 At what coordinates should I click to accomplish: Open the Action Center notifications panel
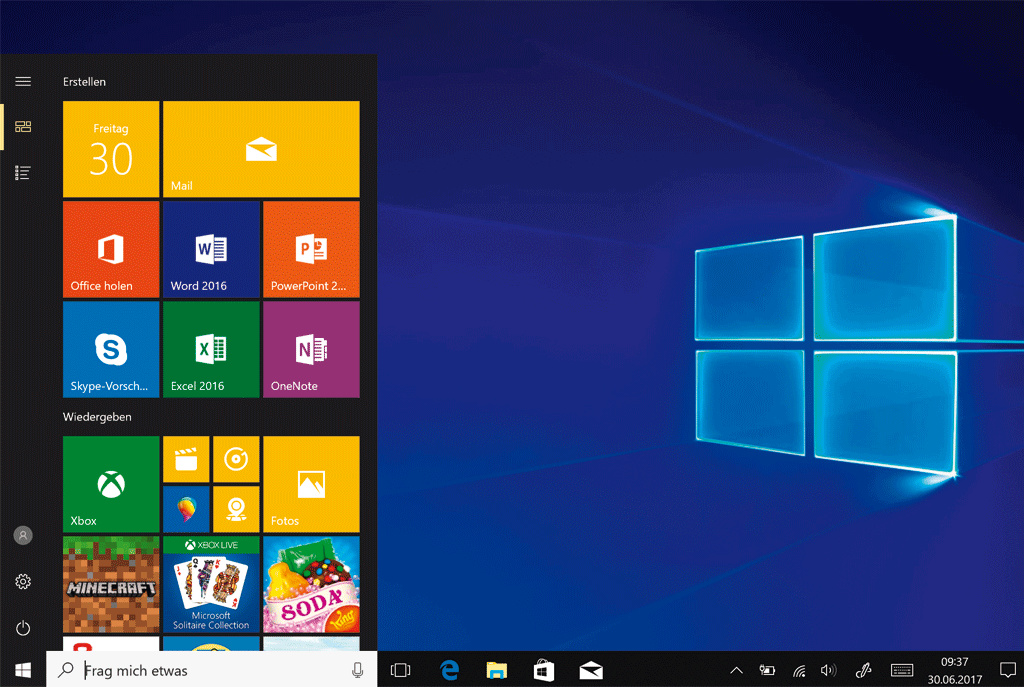(x=1007, y=670)
